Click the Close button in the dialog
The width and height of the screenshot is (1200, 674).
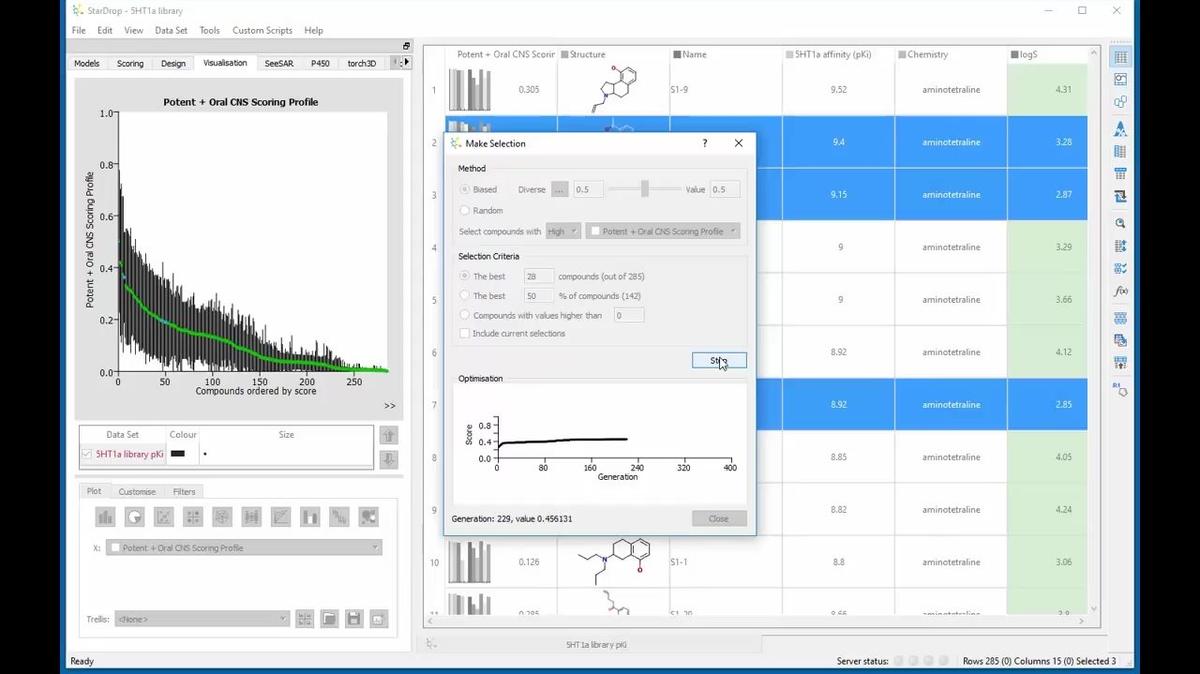click(718, 518)
